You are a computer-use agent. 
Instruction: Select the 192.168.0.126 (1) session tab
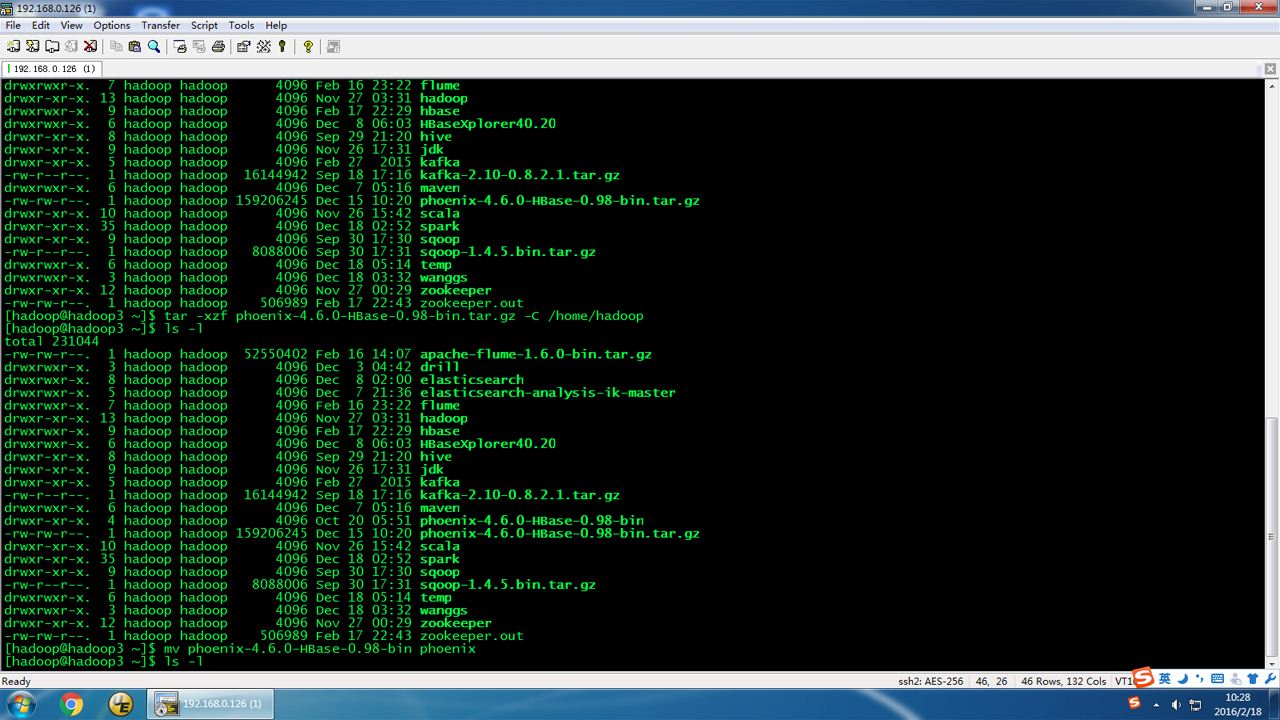pyautogui.click(x=52, y=69)
